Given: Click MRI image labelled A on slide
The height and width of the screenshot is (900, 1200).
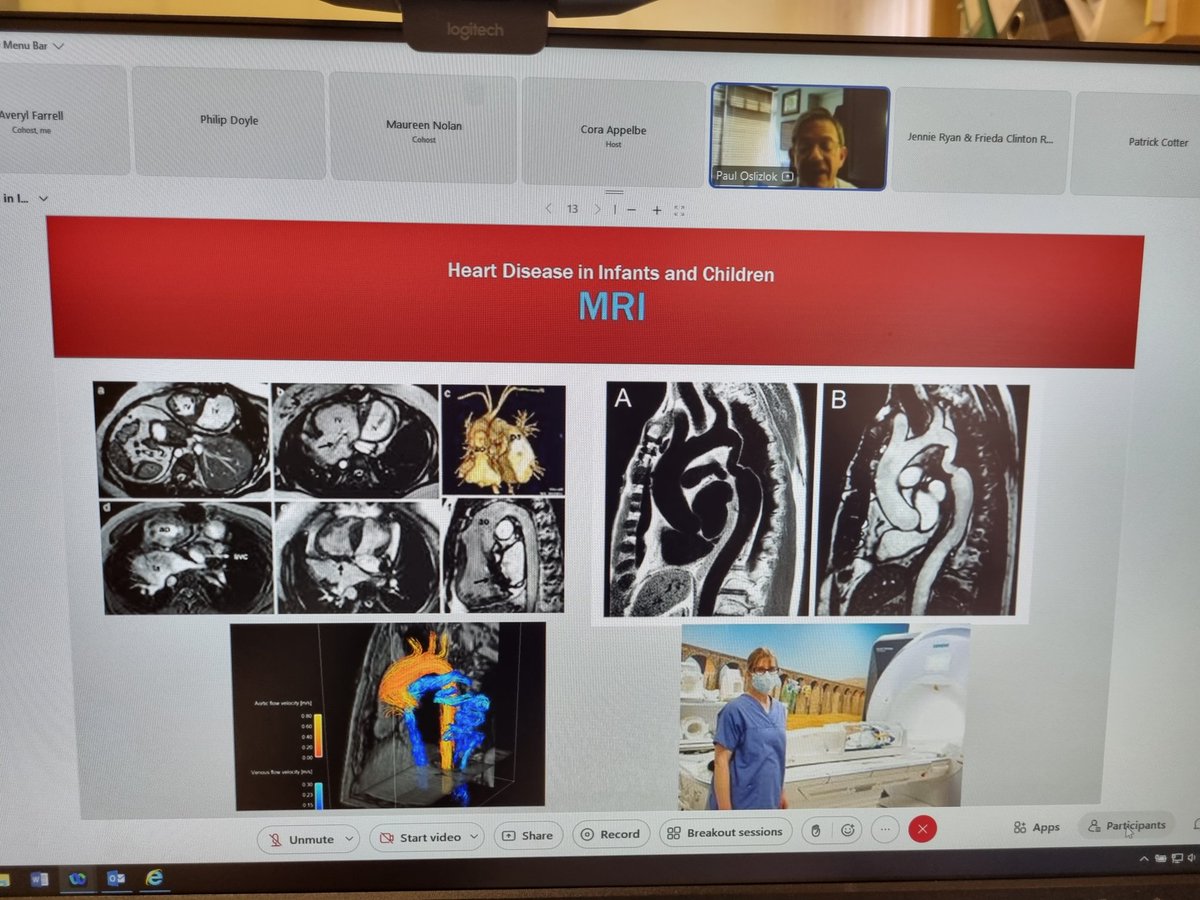Looking at the screenshot, I should pos(710,498).
